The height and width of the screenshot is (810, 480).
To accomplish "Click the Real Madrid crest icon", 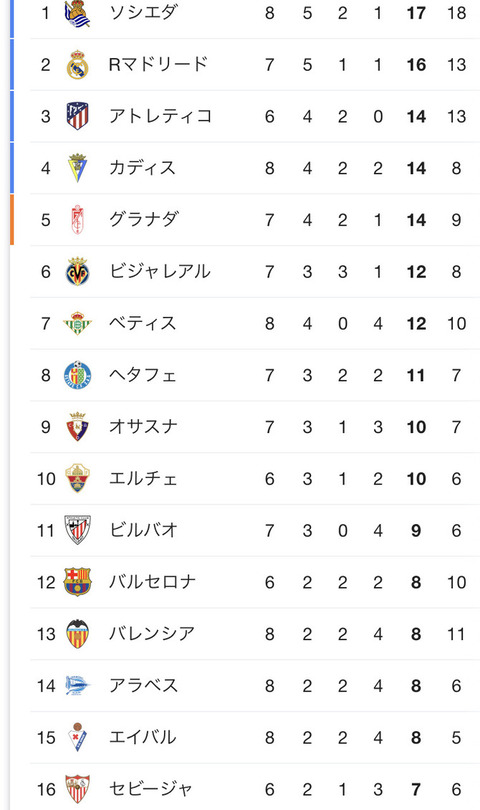I will tap(78, 65).
